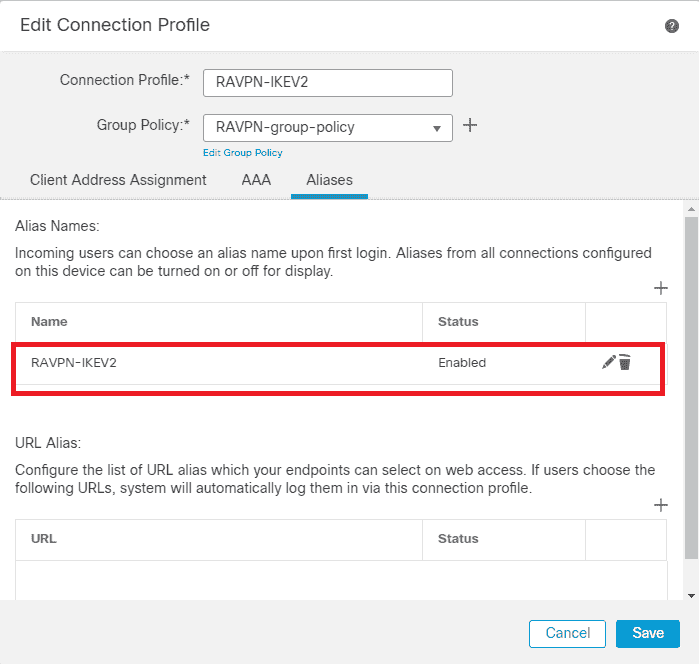
Task: Open the help question mark icon
Action: [x=671, y=26]
